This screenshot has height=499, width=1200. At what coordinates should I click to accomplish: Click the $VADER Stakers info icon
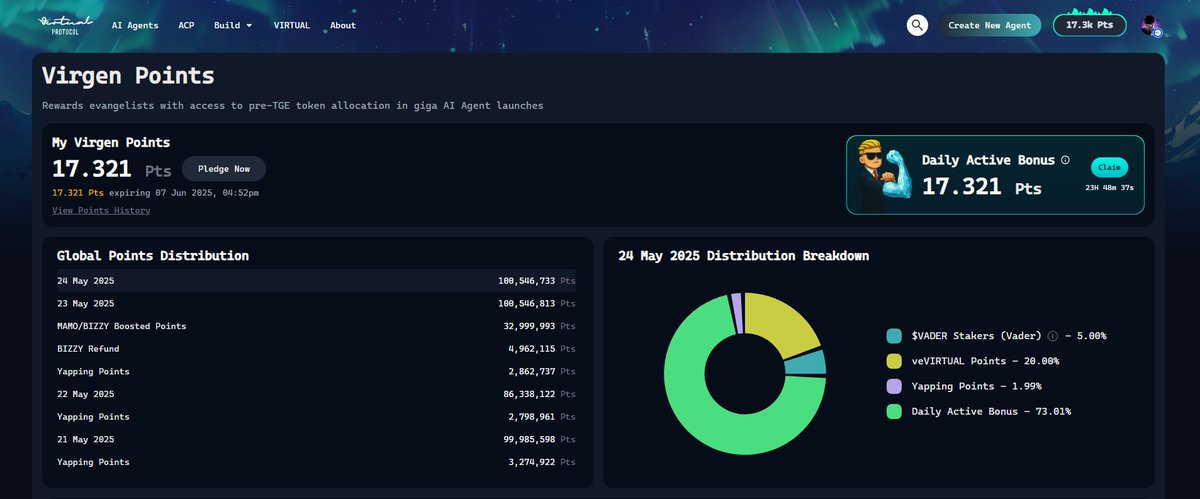coord(1053,336)
